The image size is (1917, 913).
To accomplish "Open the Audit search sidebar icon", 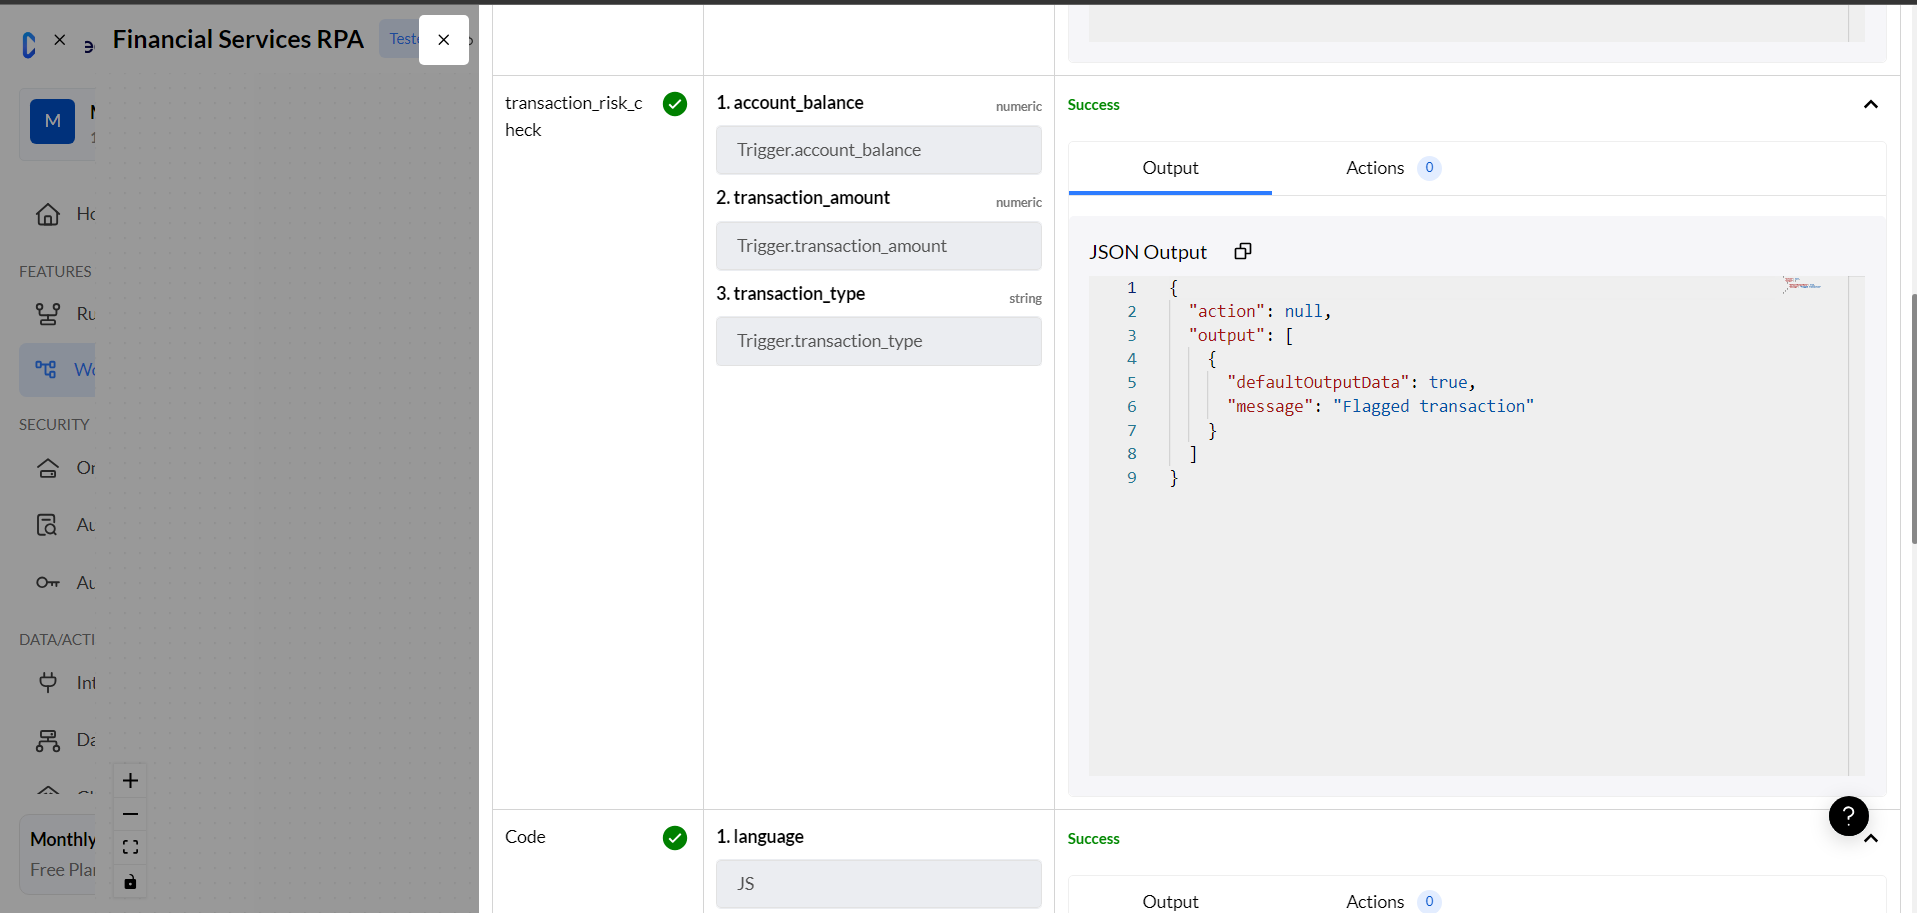I will [x=48, y=525].
